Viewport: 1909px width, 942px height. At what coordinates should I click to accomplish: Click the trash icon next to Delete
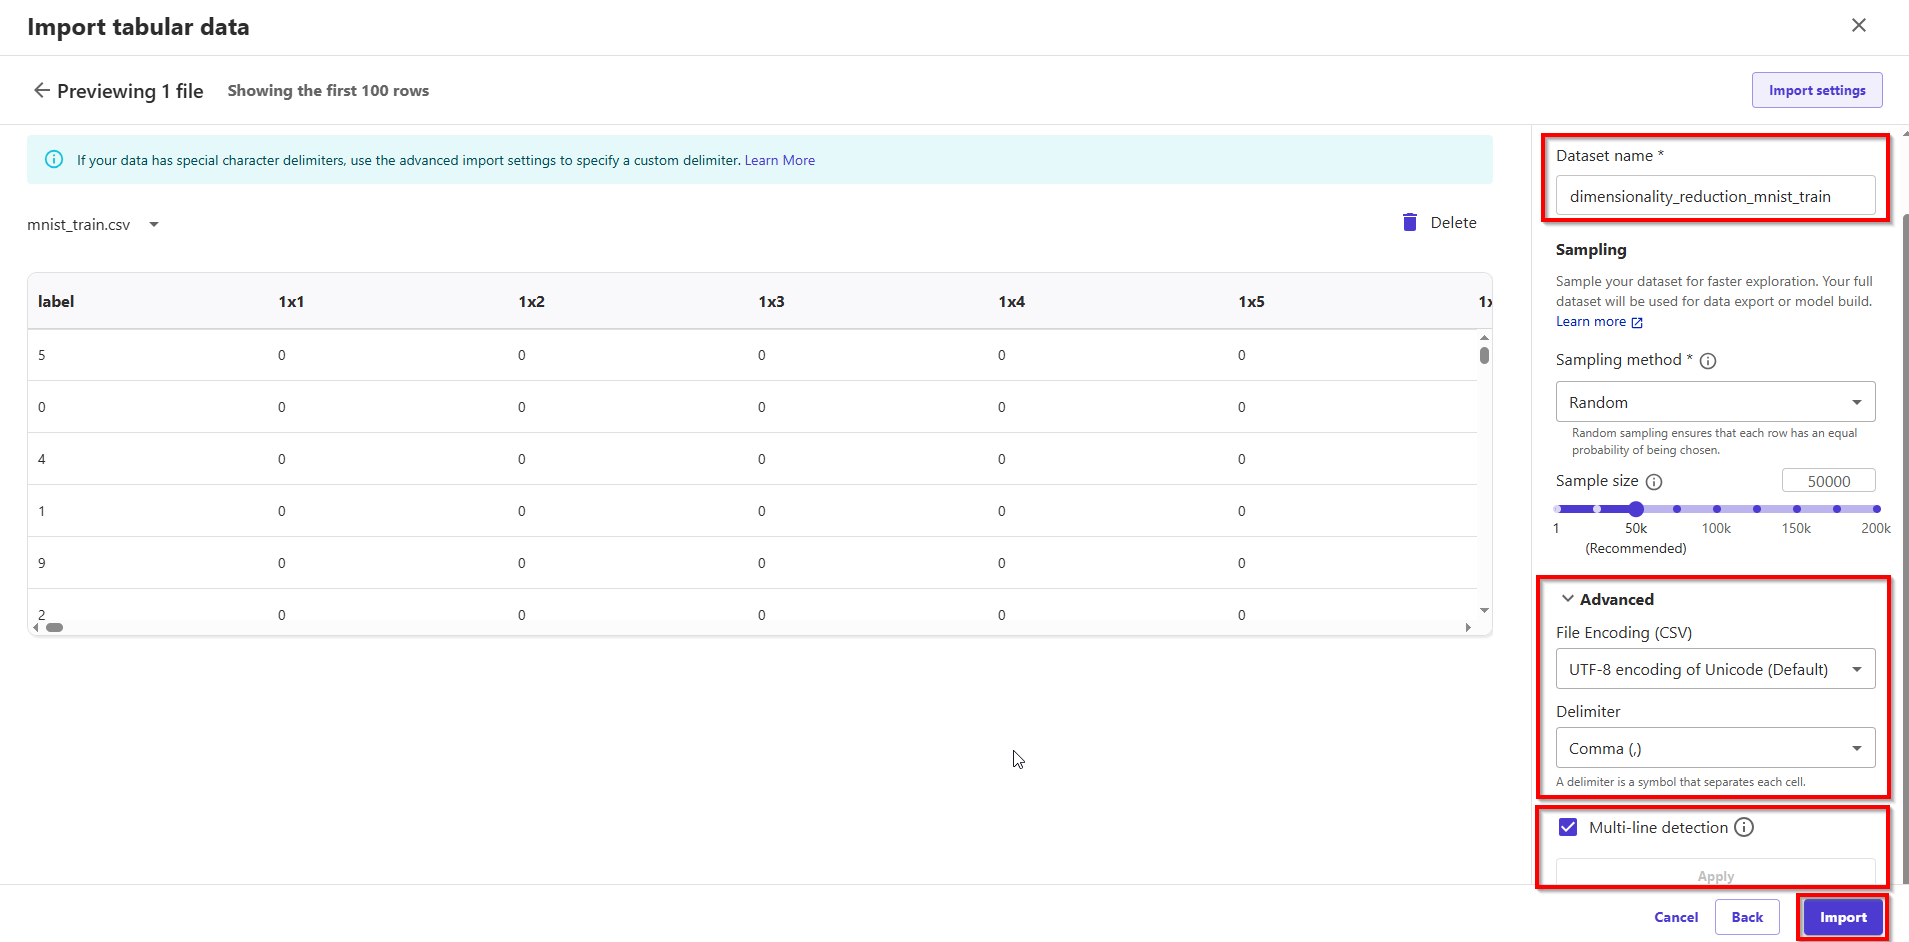1409,222
